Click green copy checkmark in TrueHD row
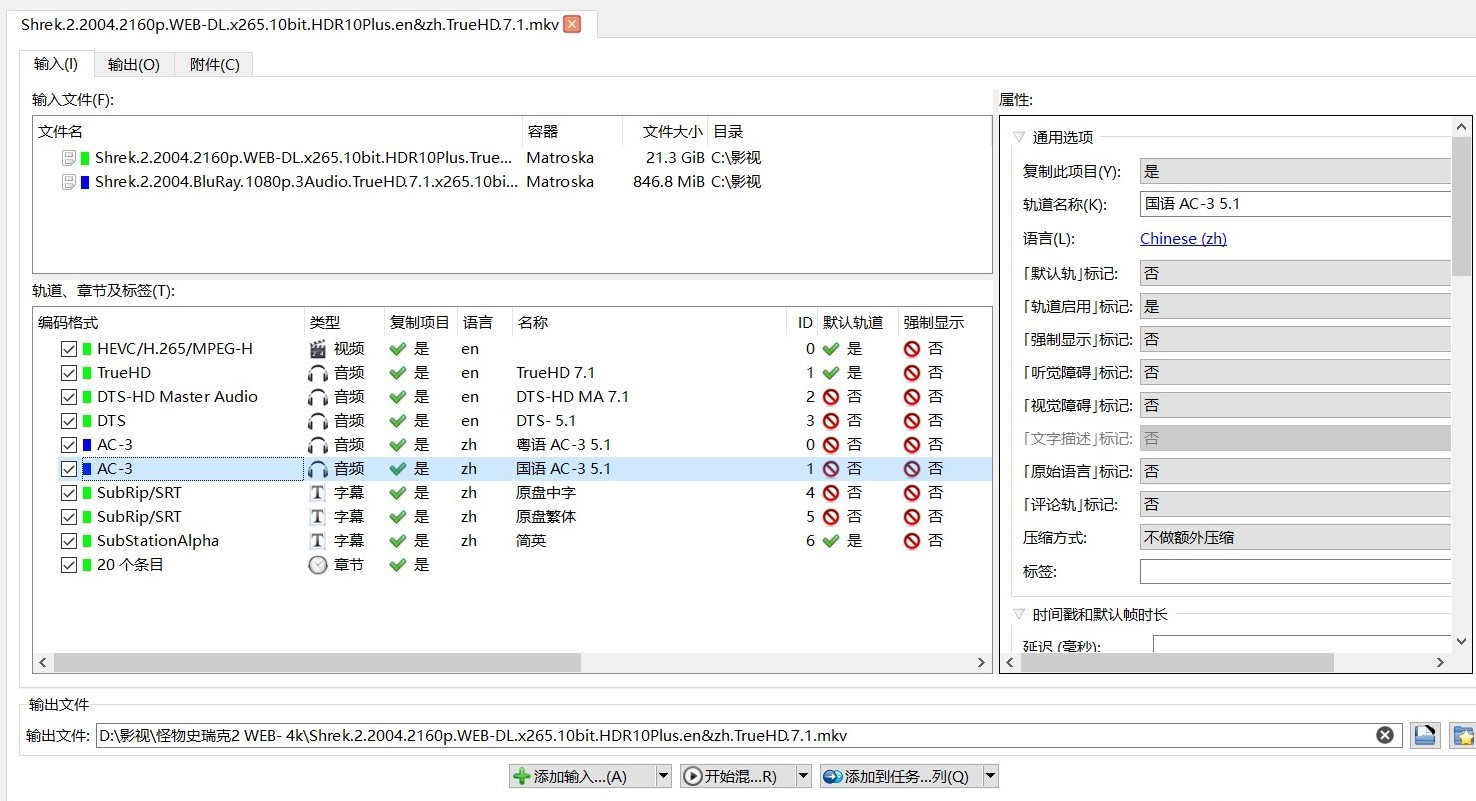1476x801 pixels. coord(398,373)
